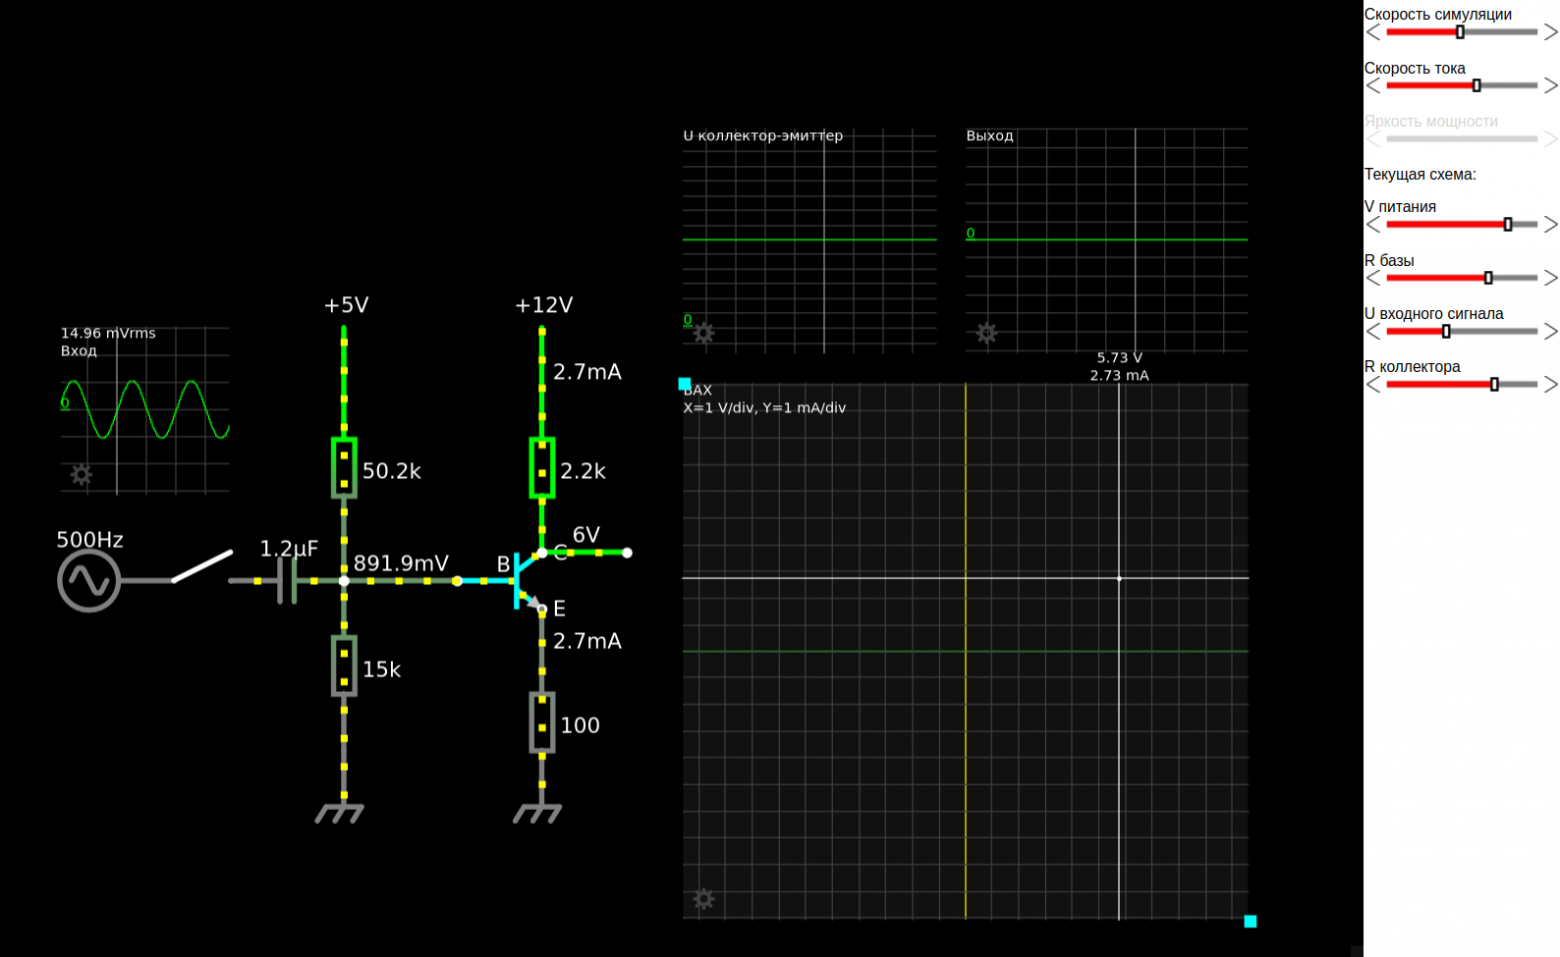Click the 2.7mA label below the emitter
1560x957 pixels.
pyautogui.click(x=587, y=641)
